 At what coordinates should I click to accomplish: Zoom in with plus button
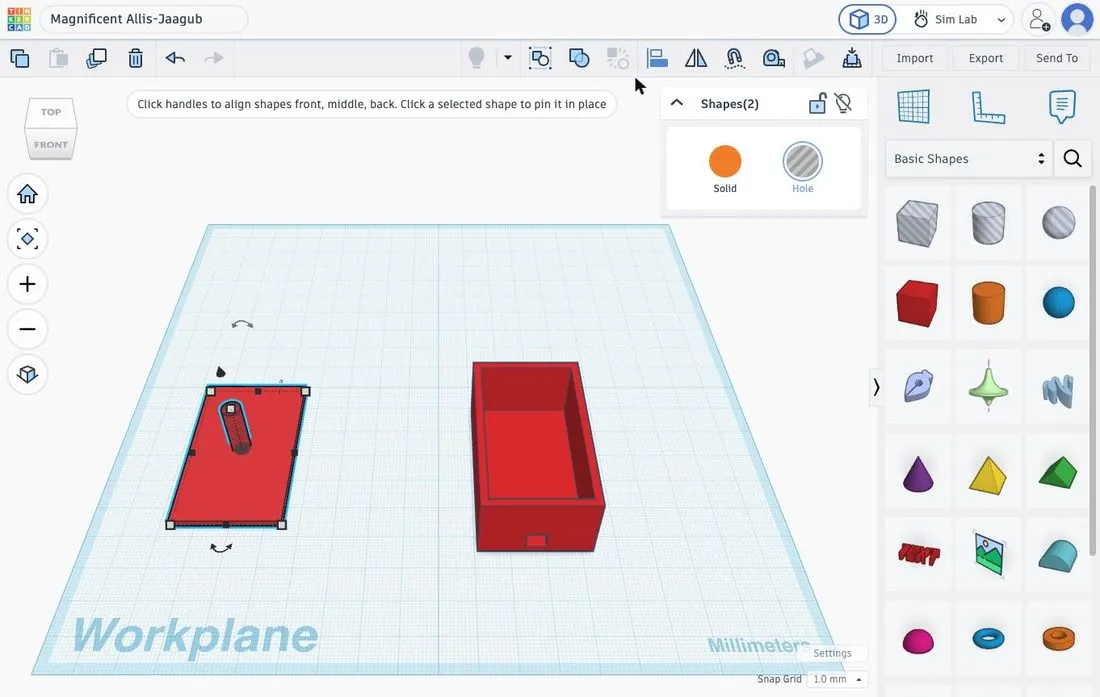tap(27, 284)
